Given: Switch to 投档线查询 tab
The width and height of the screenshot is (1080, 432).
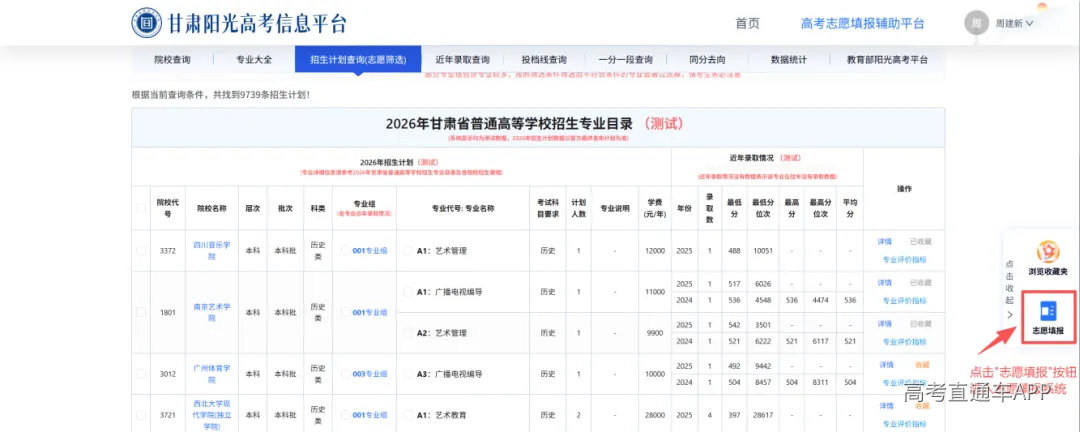Looking at the screenshot, I should [544, 60].
